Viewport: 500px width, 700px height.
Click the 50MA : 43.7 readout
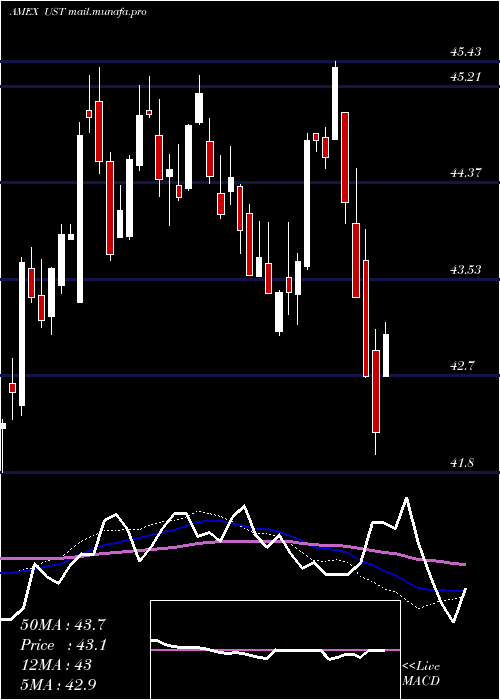[x=63, y=625]
